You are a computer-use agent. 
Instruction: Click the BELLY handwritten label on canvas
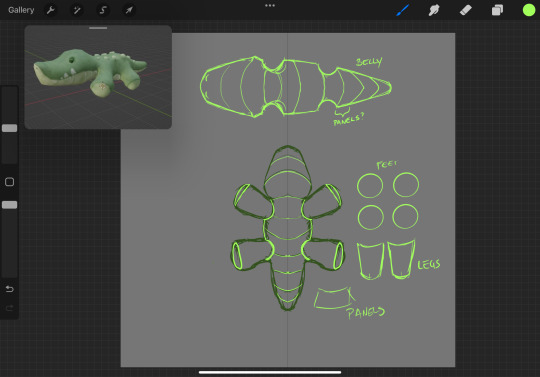point(369,62)
